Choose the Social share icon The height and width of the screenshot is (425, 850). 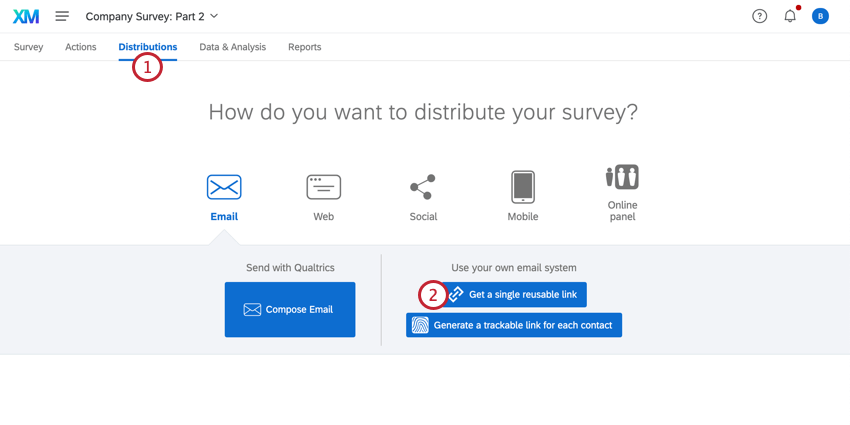[423, 187]
